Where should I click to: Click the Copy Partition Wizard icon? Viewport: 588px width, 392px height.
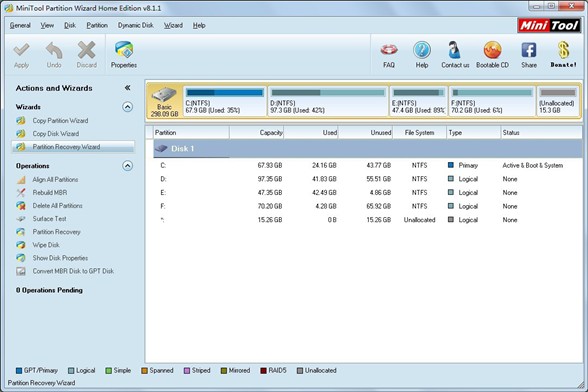point(21,120)
